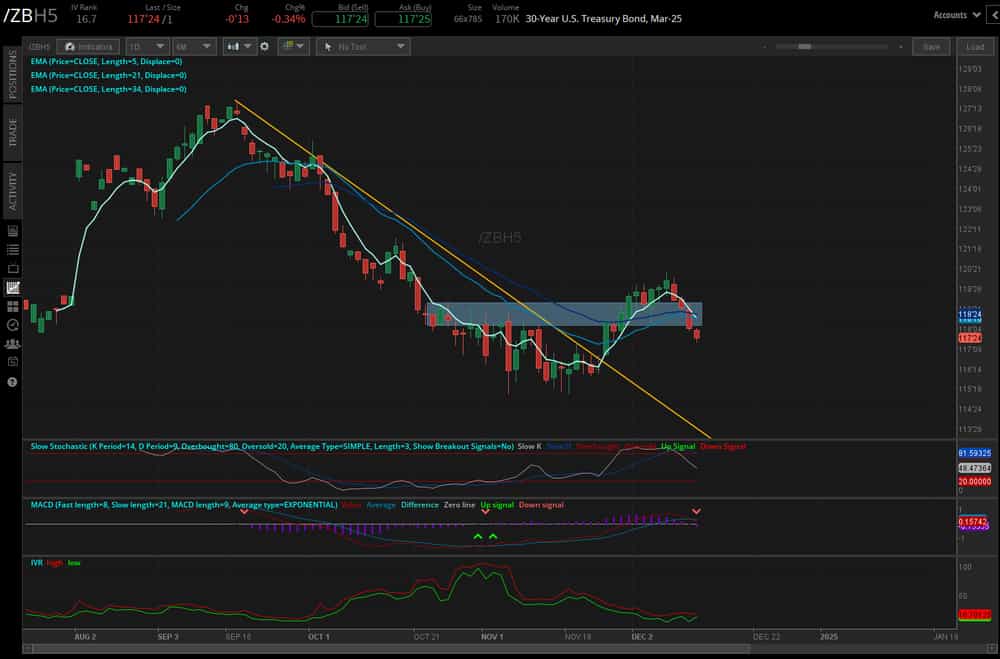Image resolution: width=1000 pixels, height=659 pixels.
Task: Click the Save chart button
Action: [x=930, y=46]
